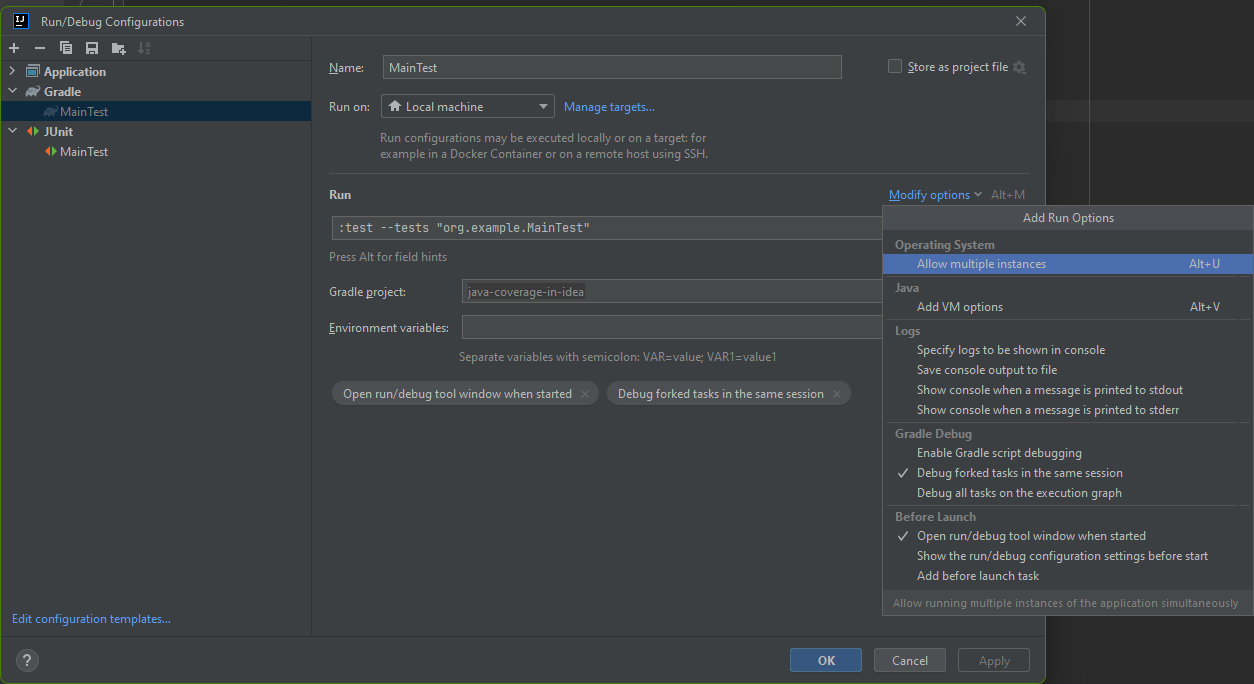The image size is (1254, 684).
Task: Toggle the Store as project file checkbox
Action: click(895, 66)
